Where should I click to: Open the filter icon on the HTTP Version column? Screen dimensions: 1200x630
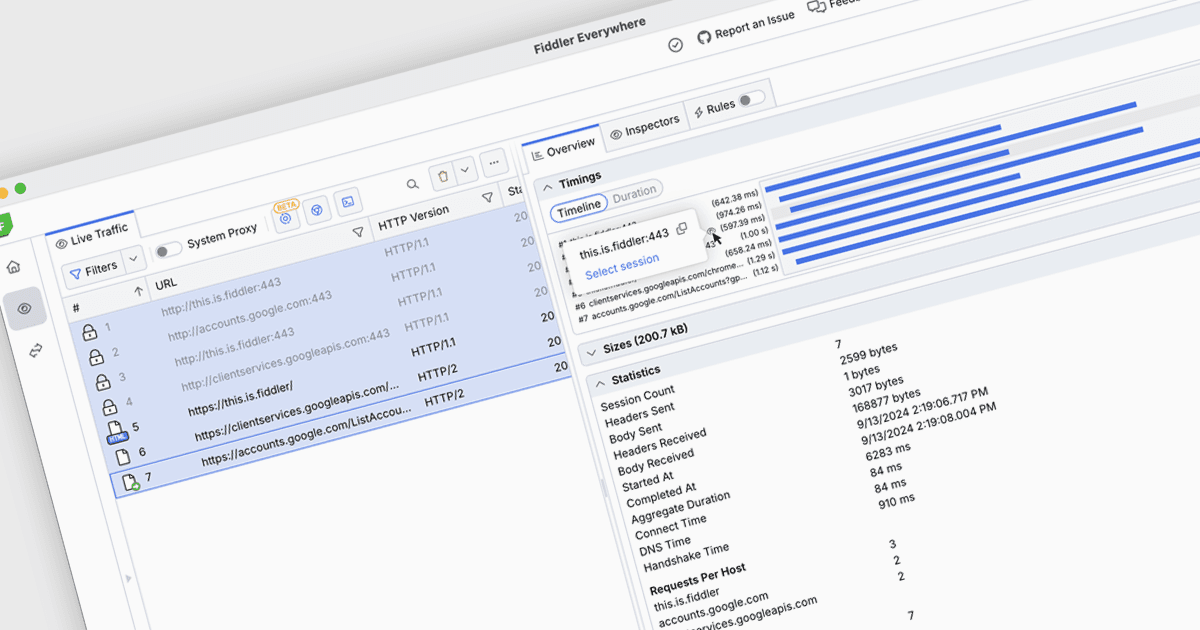[488, 198]
